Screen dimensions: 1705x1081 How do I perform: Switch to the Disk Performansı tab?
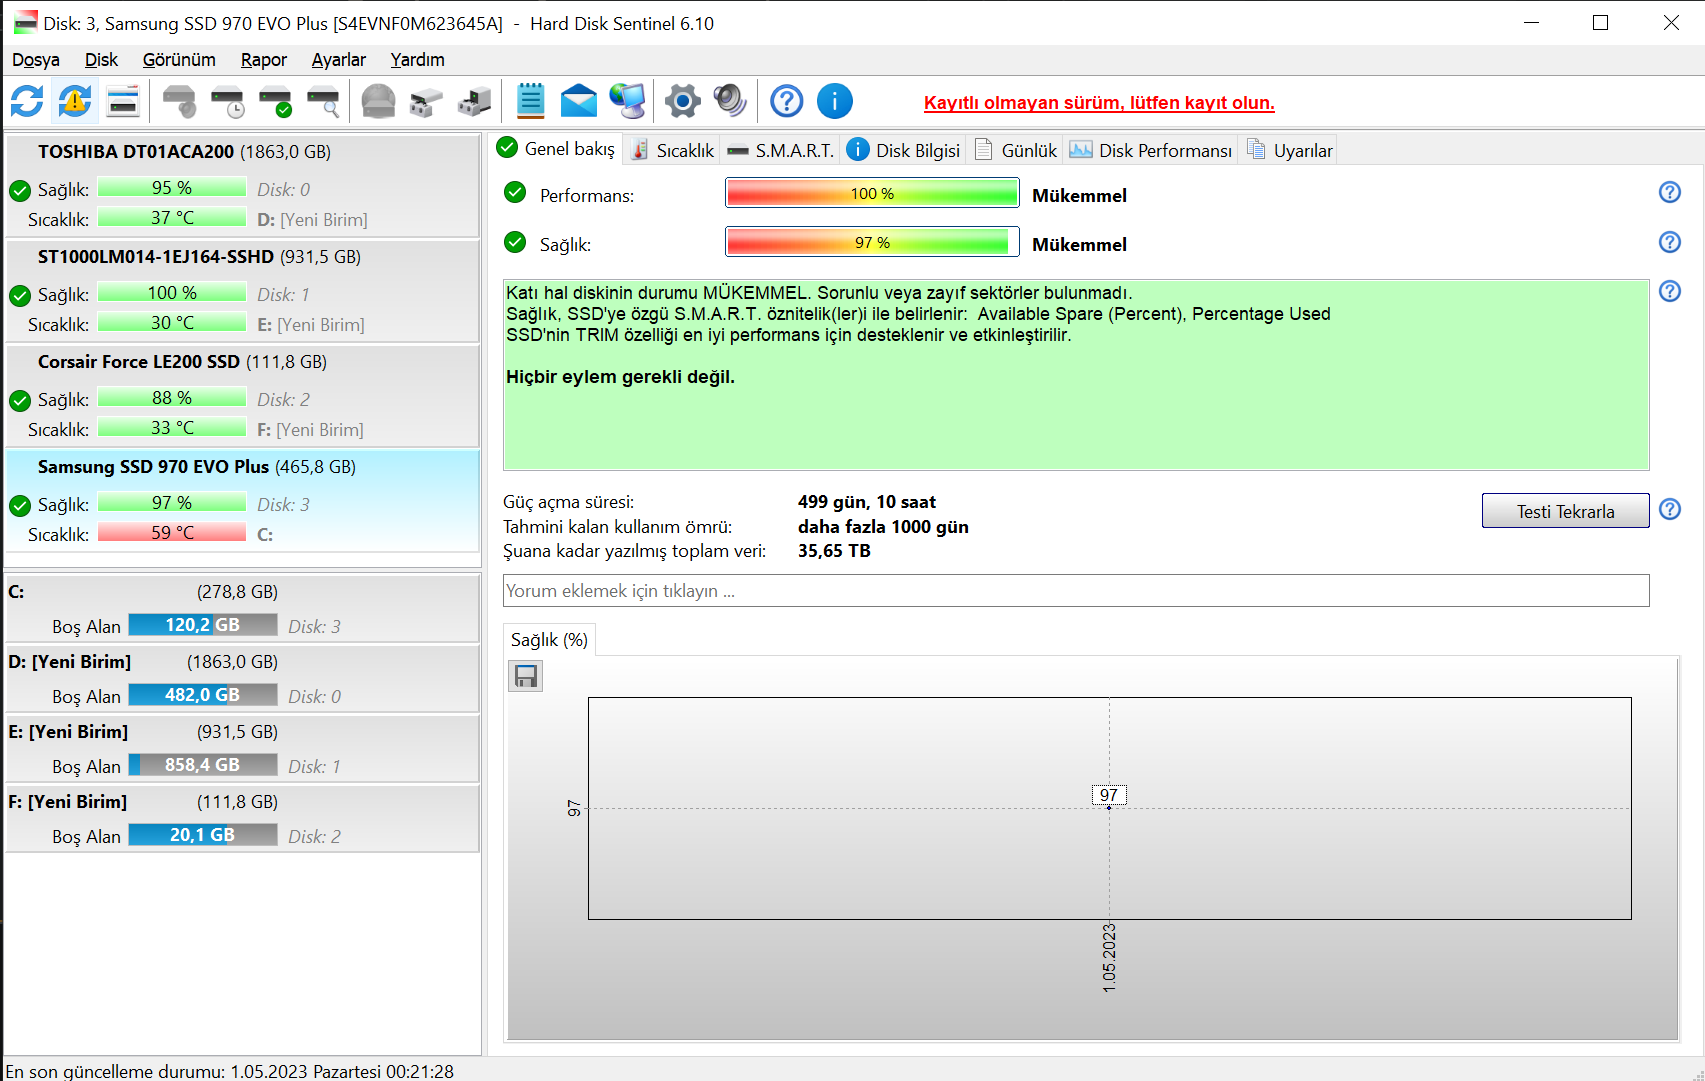click(1151, 150)
